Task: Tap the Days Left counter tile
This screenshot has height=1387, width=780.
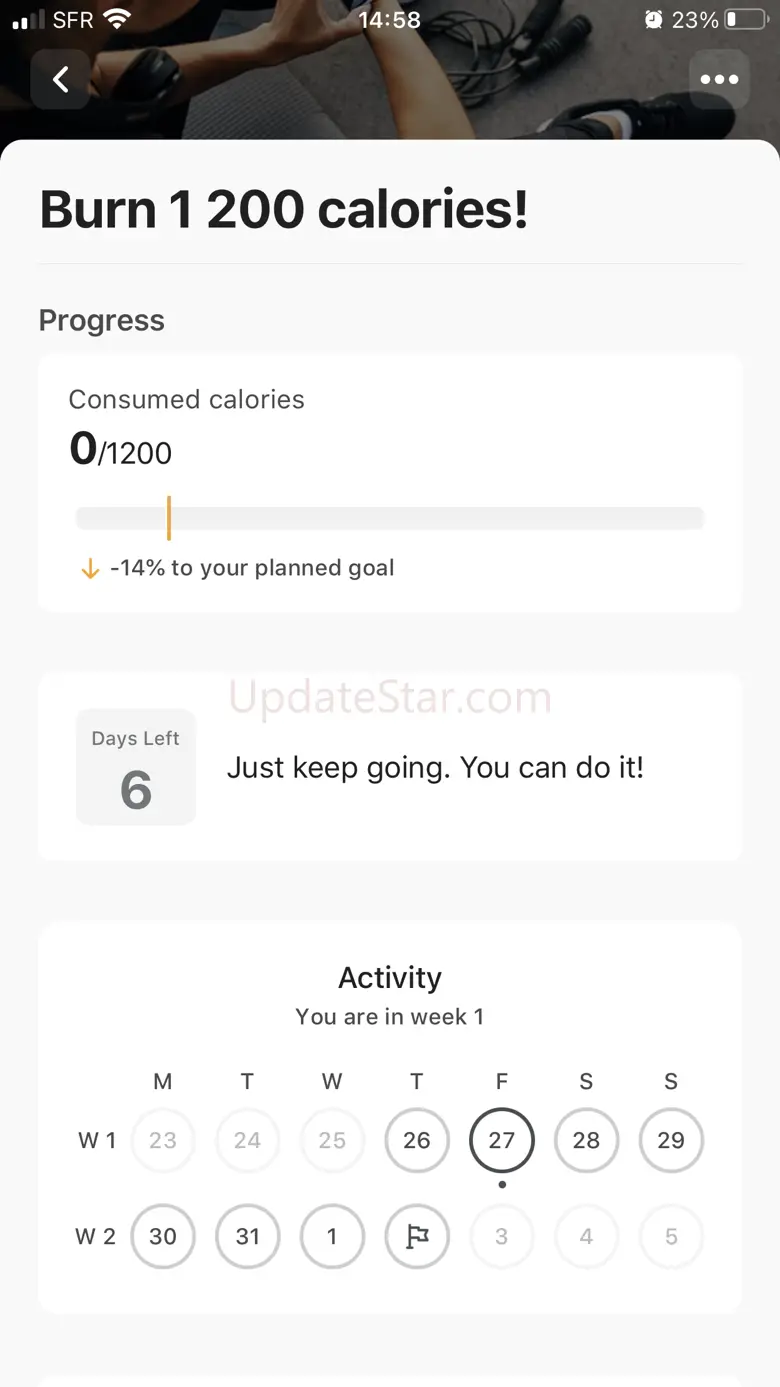Action: tap(136, 768)
